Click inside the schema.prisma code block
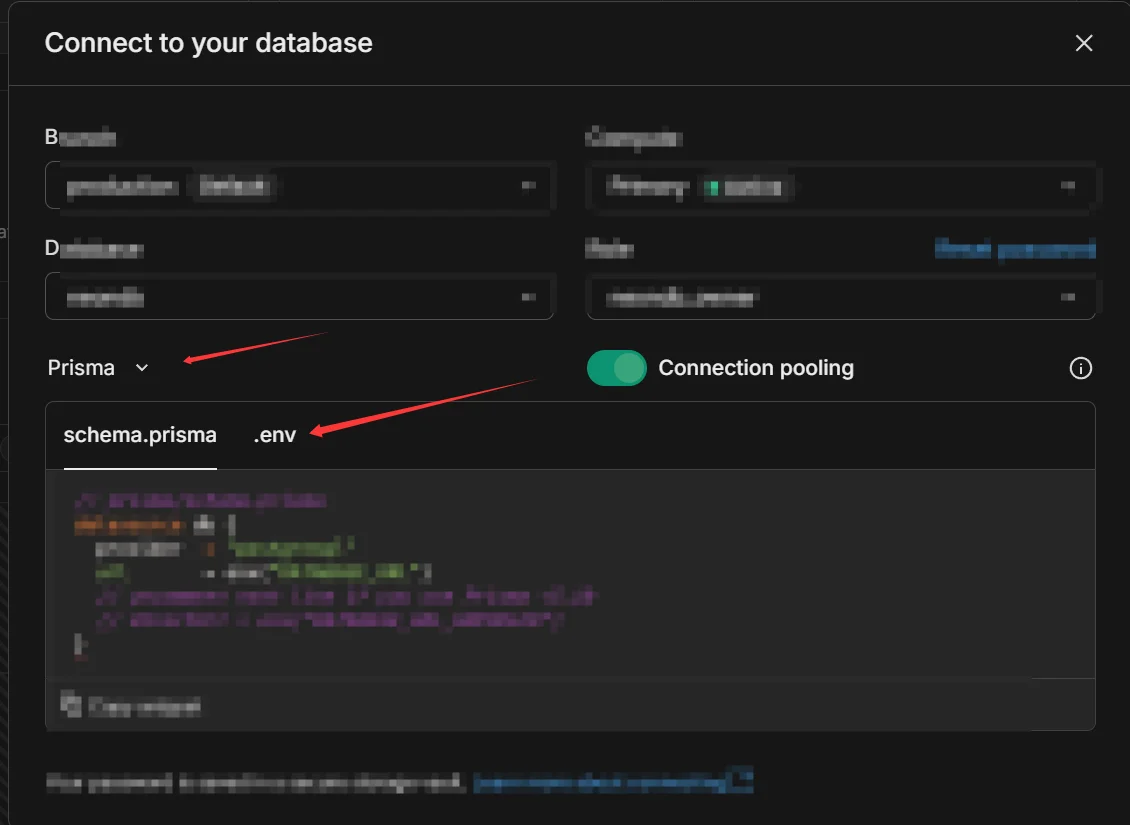This screenshot has height=825, width=1130. pos(570,574)
